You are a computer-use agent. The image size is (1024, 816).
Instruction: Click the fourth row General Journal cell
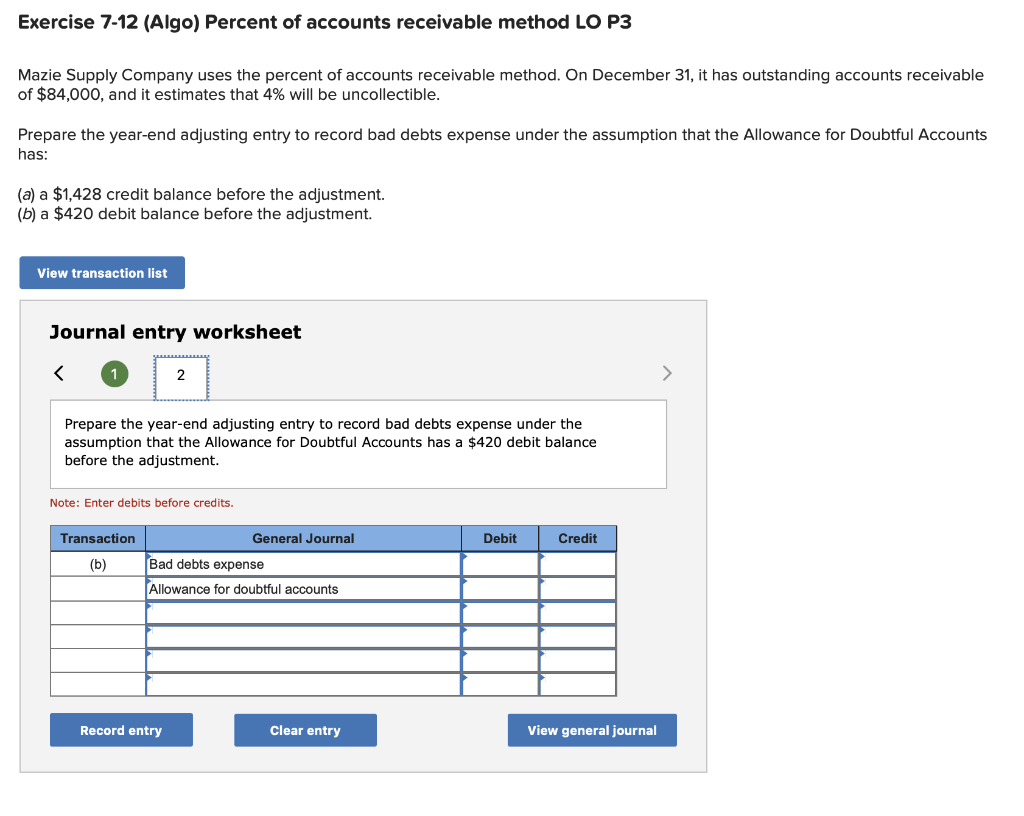303,637
